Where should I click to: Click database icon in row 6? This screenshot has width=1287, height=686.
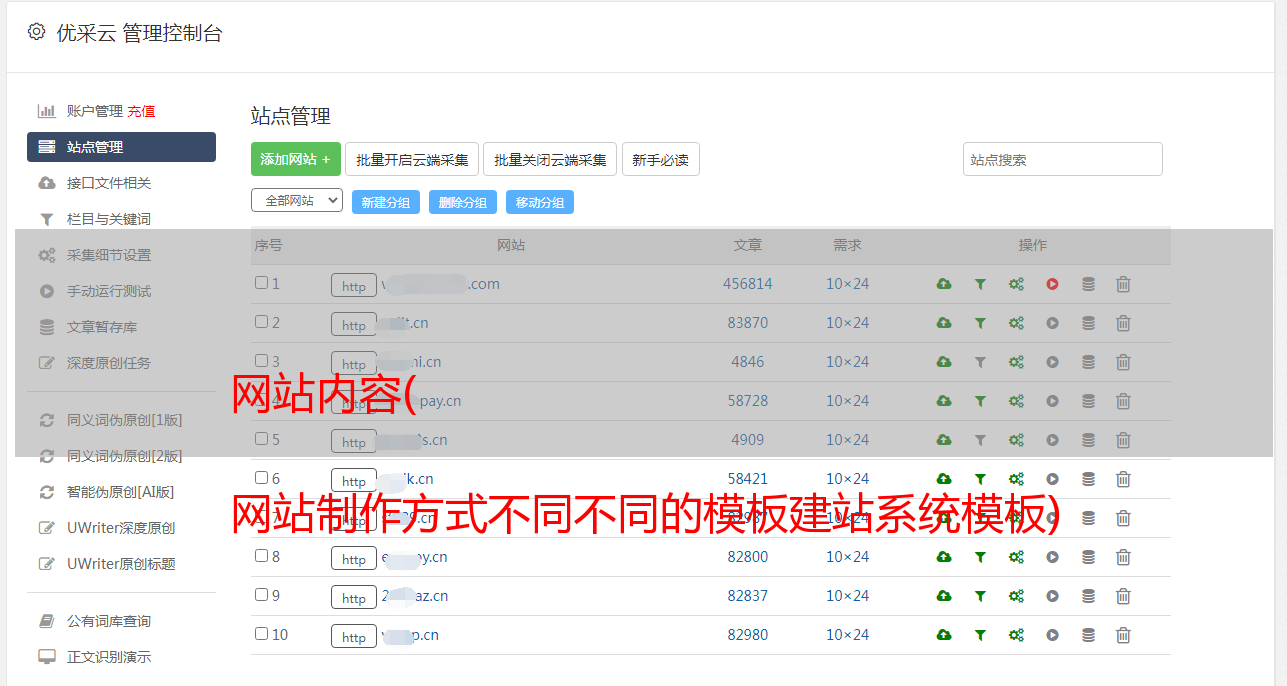1088,479
